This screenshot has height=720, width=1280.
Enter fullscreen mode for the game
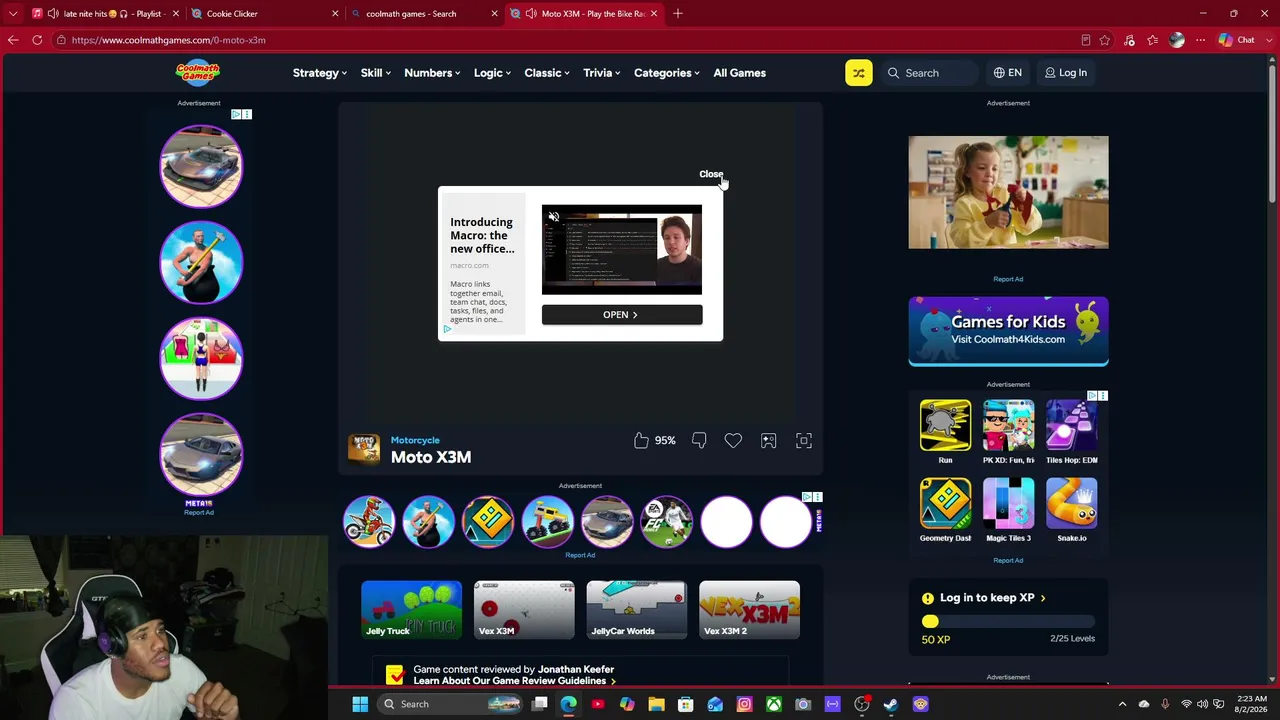point(804,440)
